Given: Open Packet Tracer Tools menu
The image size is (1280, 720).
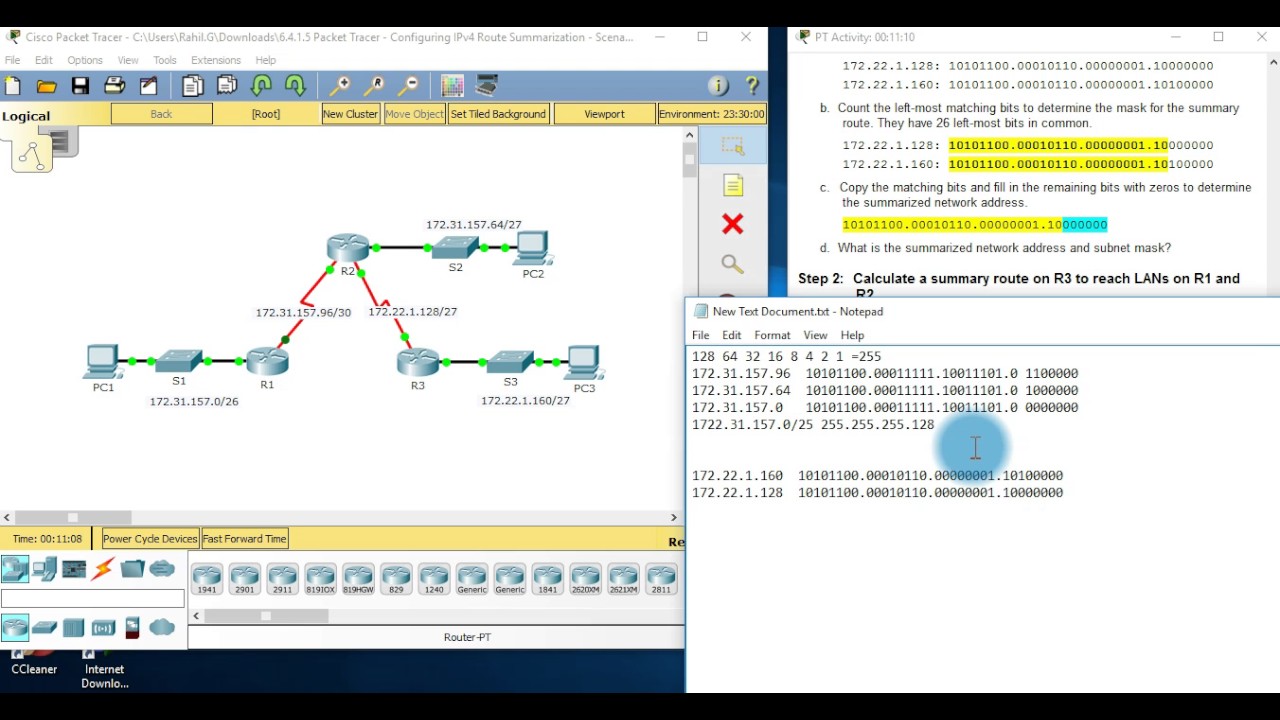Looking at the screenshot, I should pyautogui.click(x=164, y=60).
